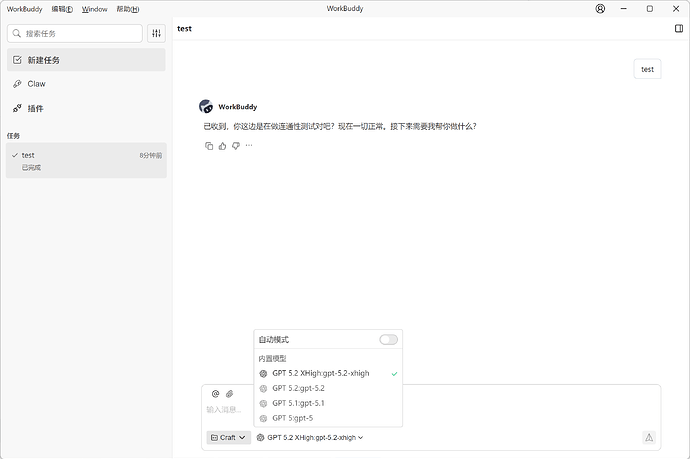Select GPT 5:gpt-5 model
This screenshot has height=459, width=690.
coord(328,418)
